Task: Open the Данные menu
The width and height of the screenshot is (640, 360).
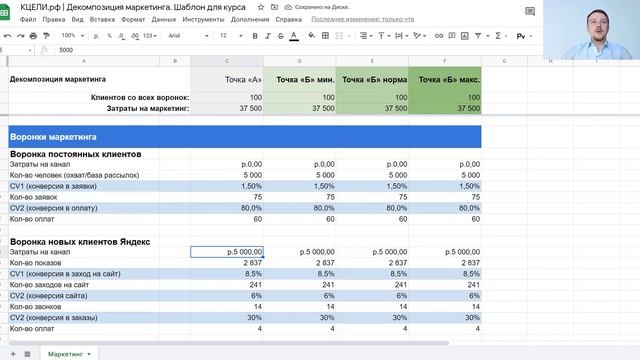Action: point(164,19)
